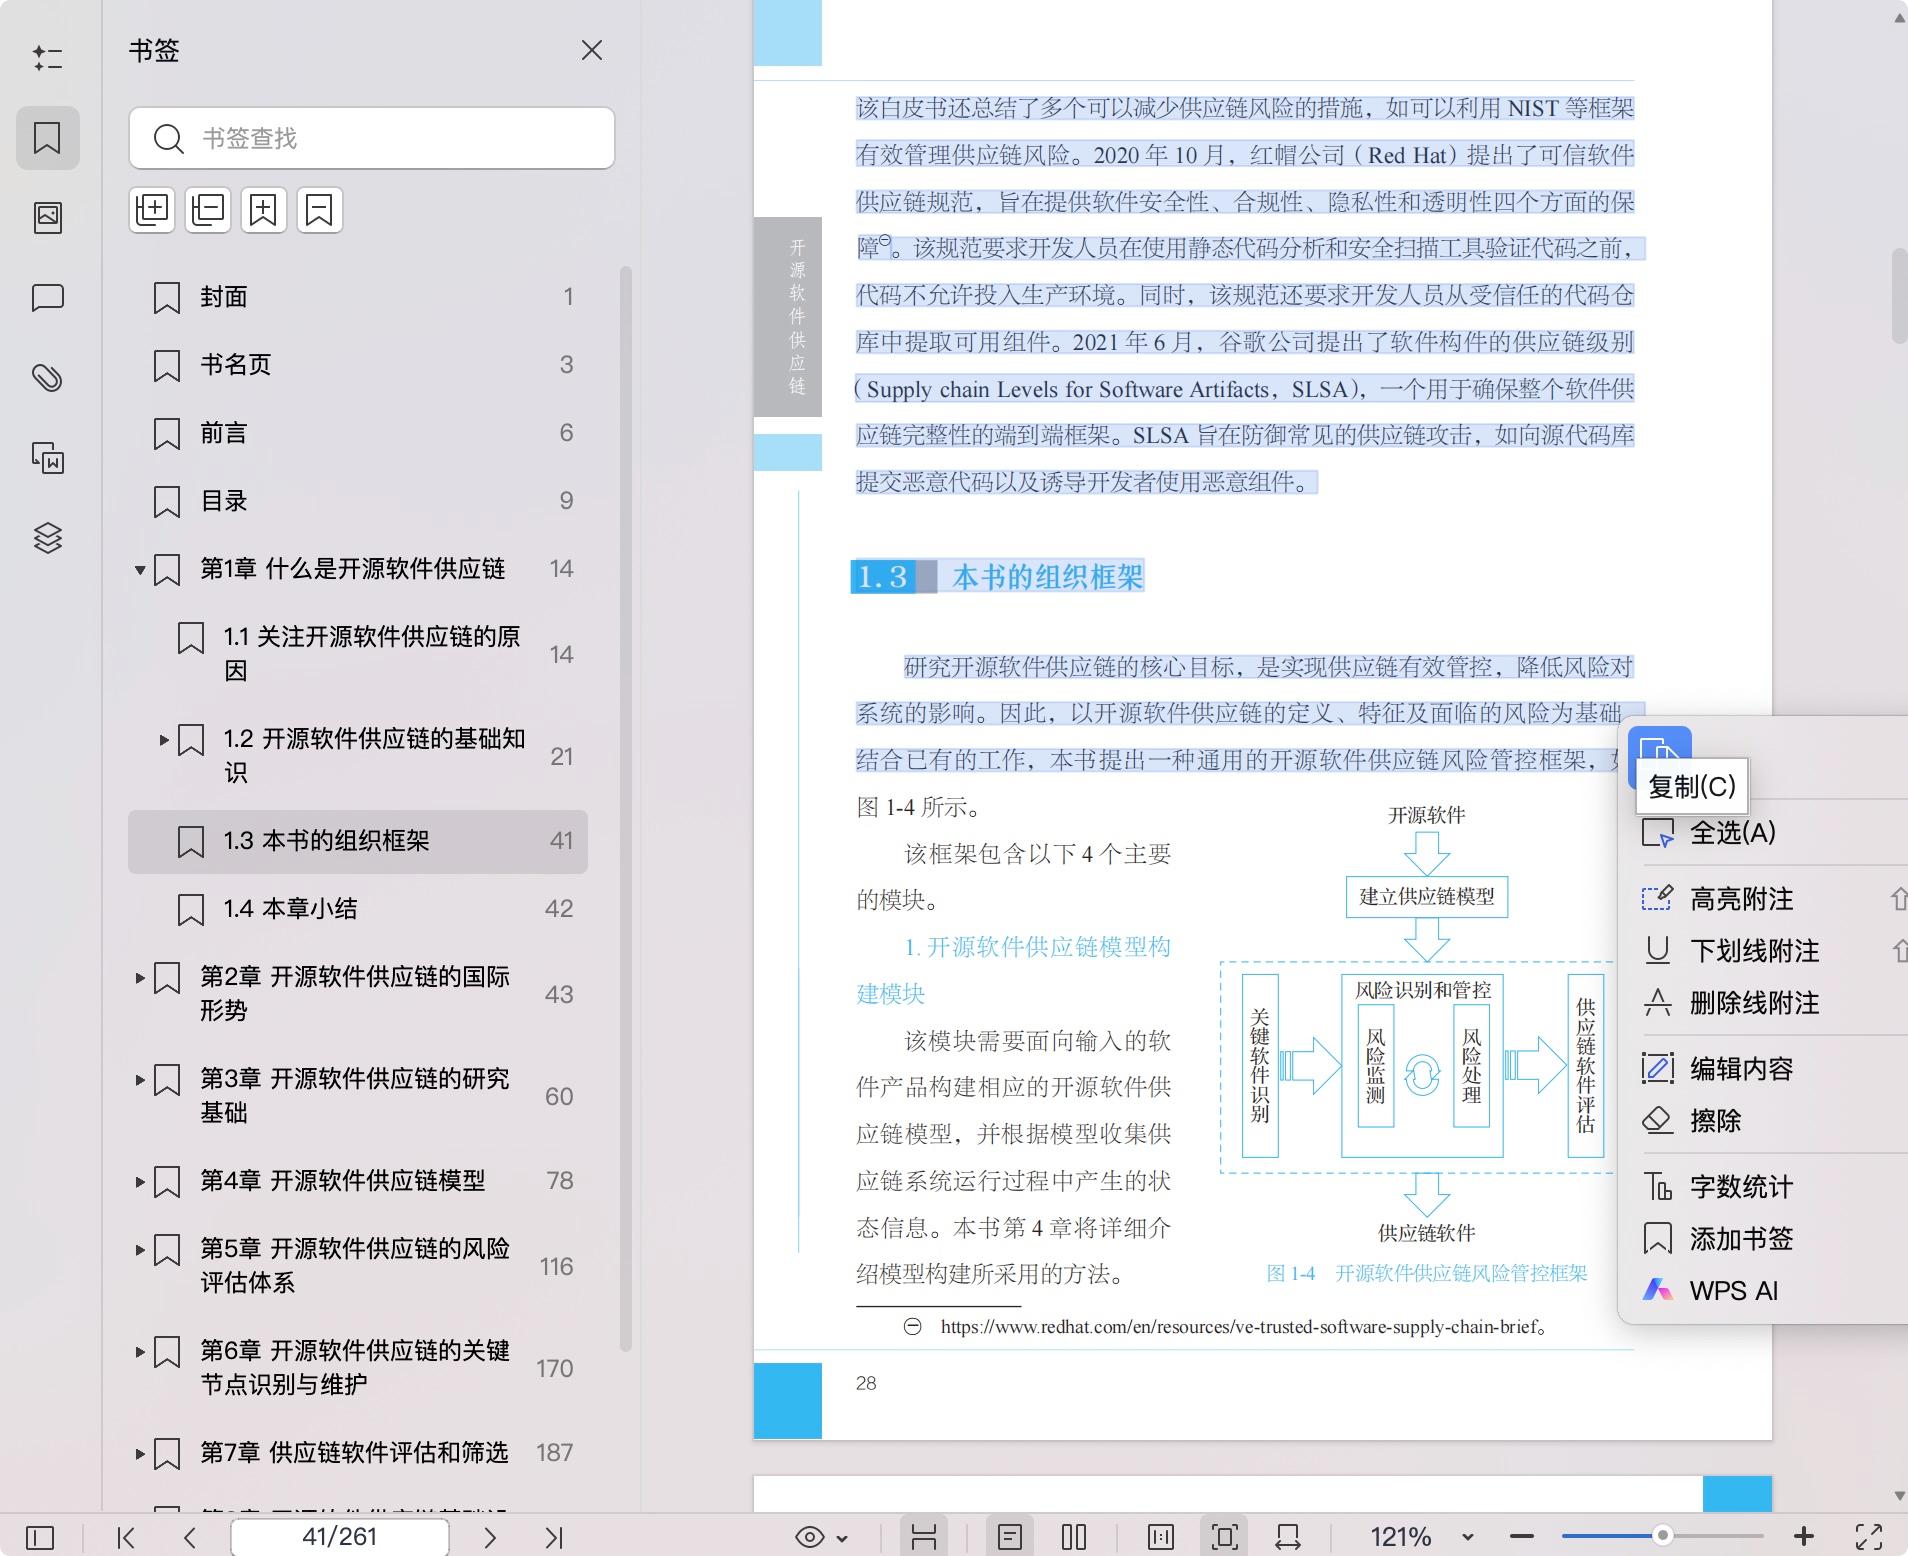Open the 封面 bookmark

click(358, 297)
